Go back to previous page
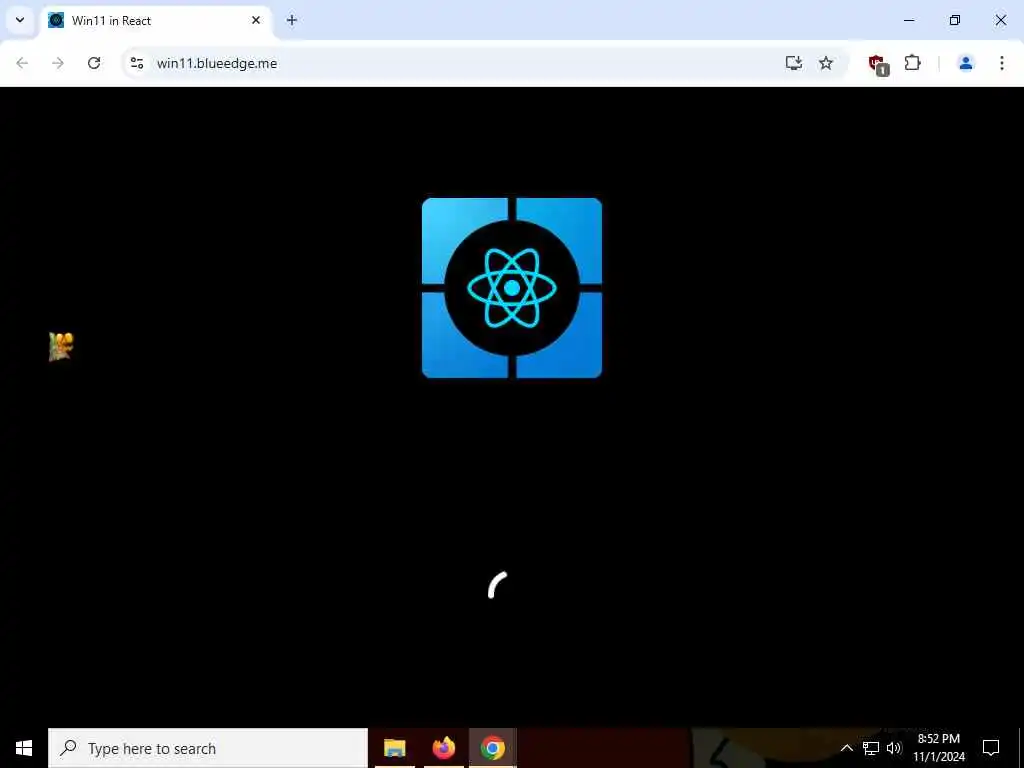The height and width of the screenshot is (768, 1024). 22,63
